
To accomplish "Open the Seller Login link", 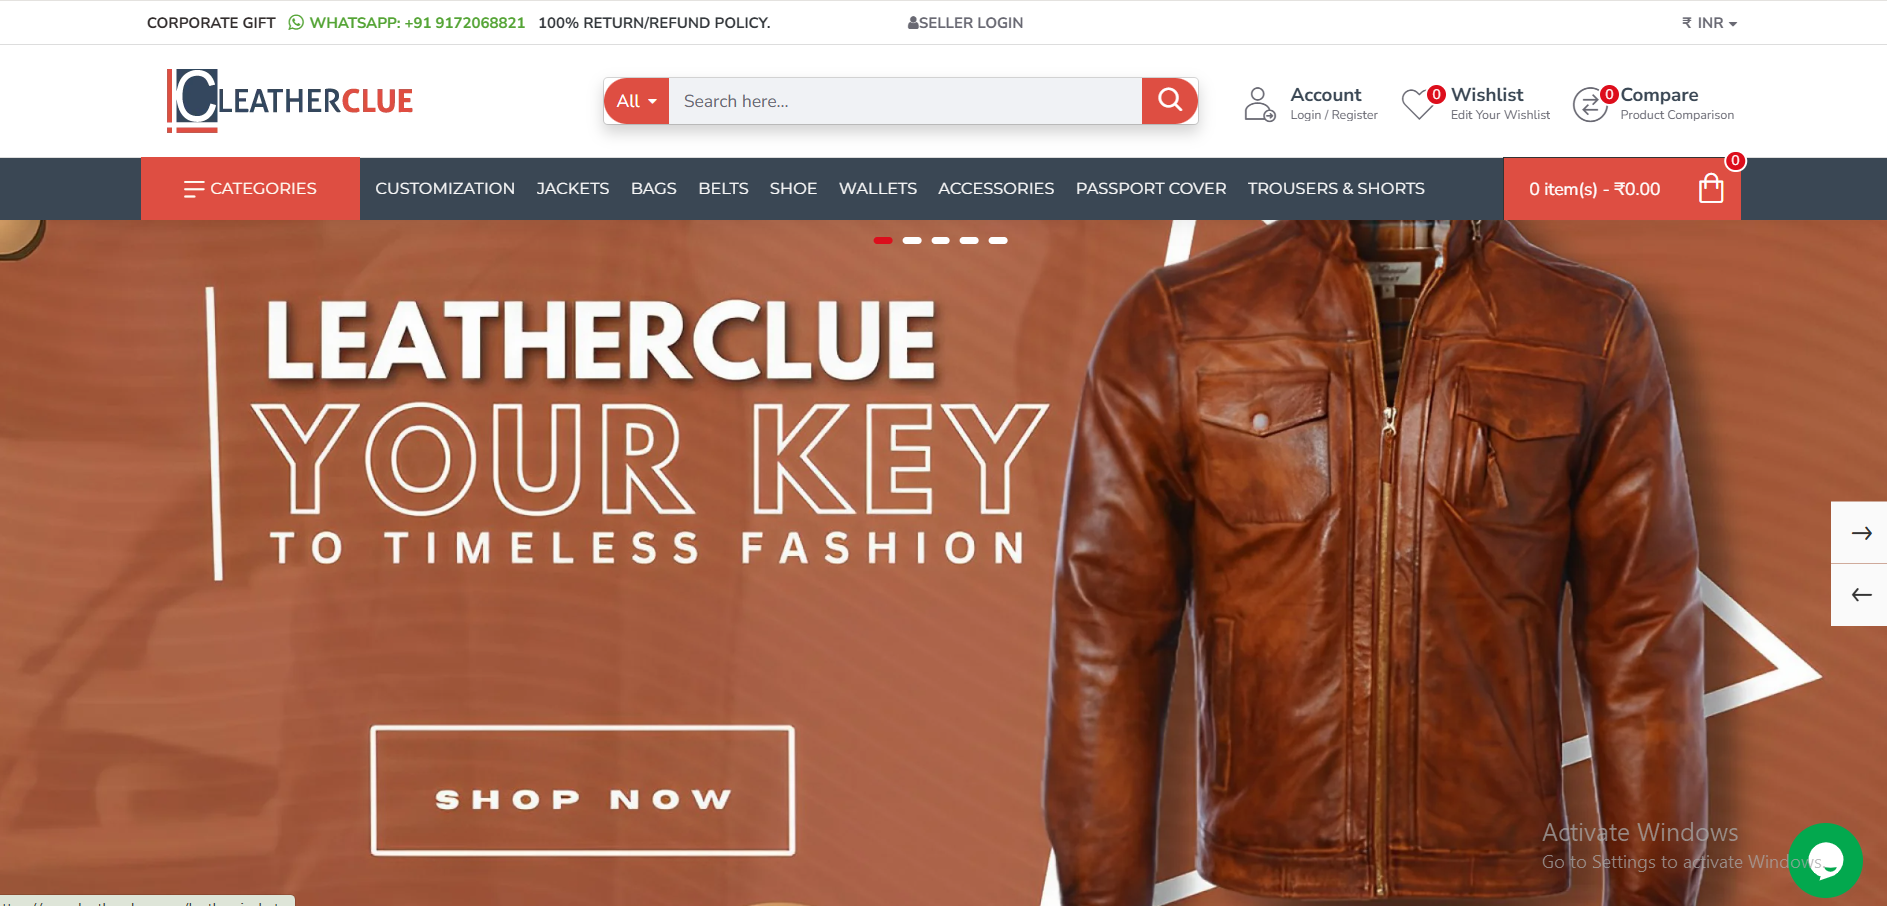I will pyautogui.click(x=965, y=23).
